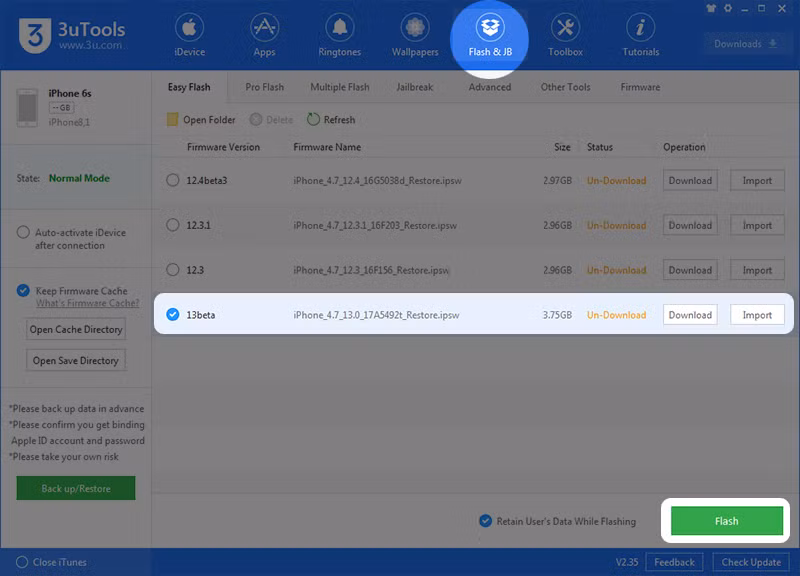Click the green Flash button
This screenshot has width=800, height=576.
tap(726, 521)
